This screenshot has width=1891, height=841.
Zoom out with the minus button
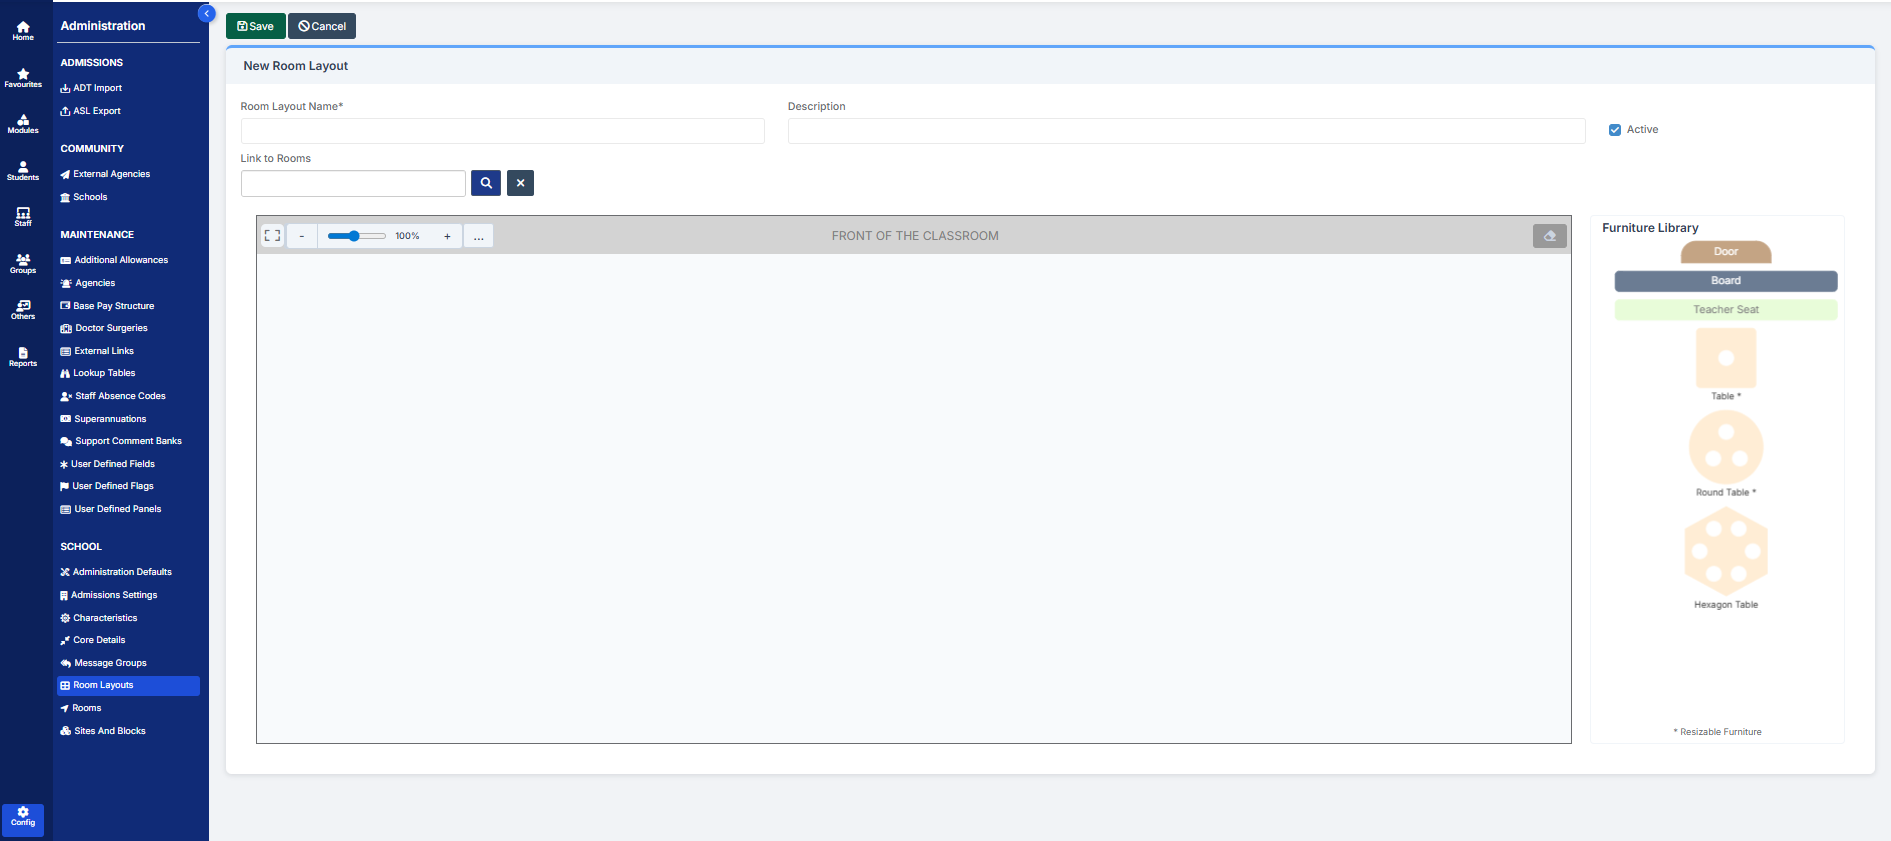pyautogui.click(x=302, y=236)
